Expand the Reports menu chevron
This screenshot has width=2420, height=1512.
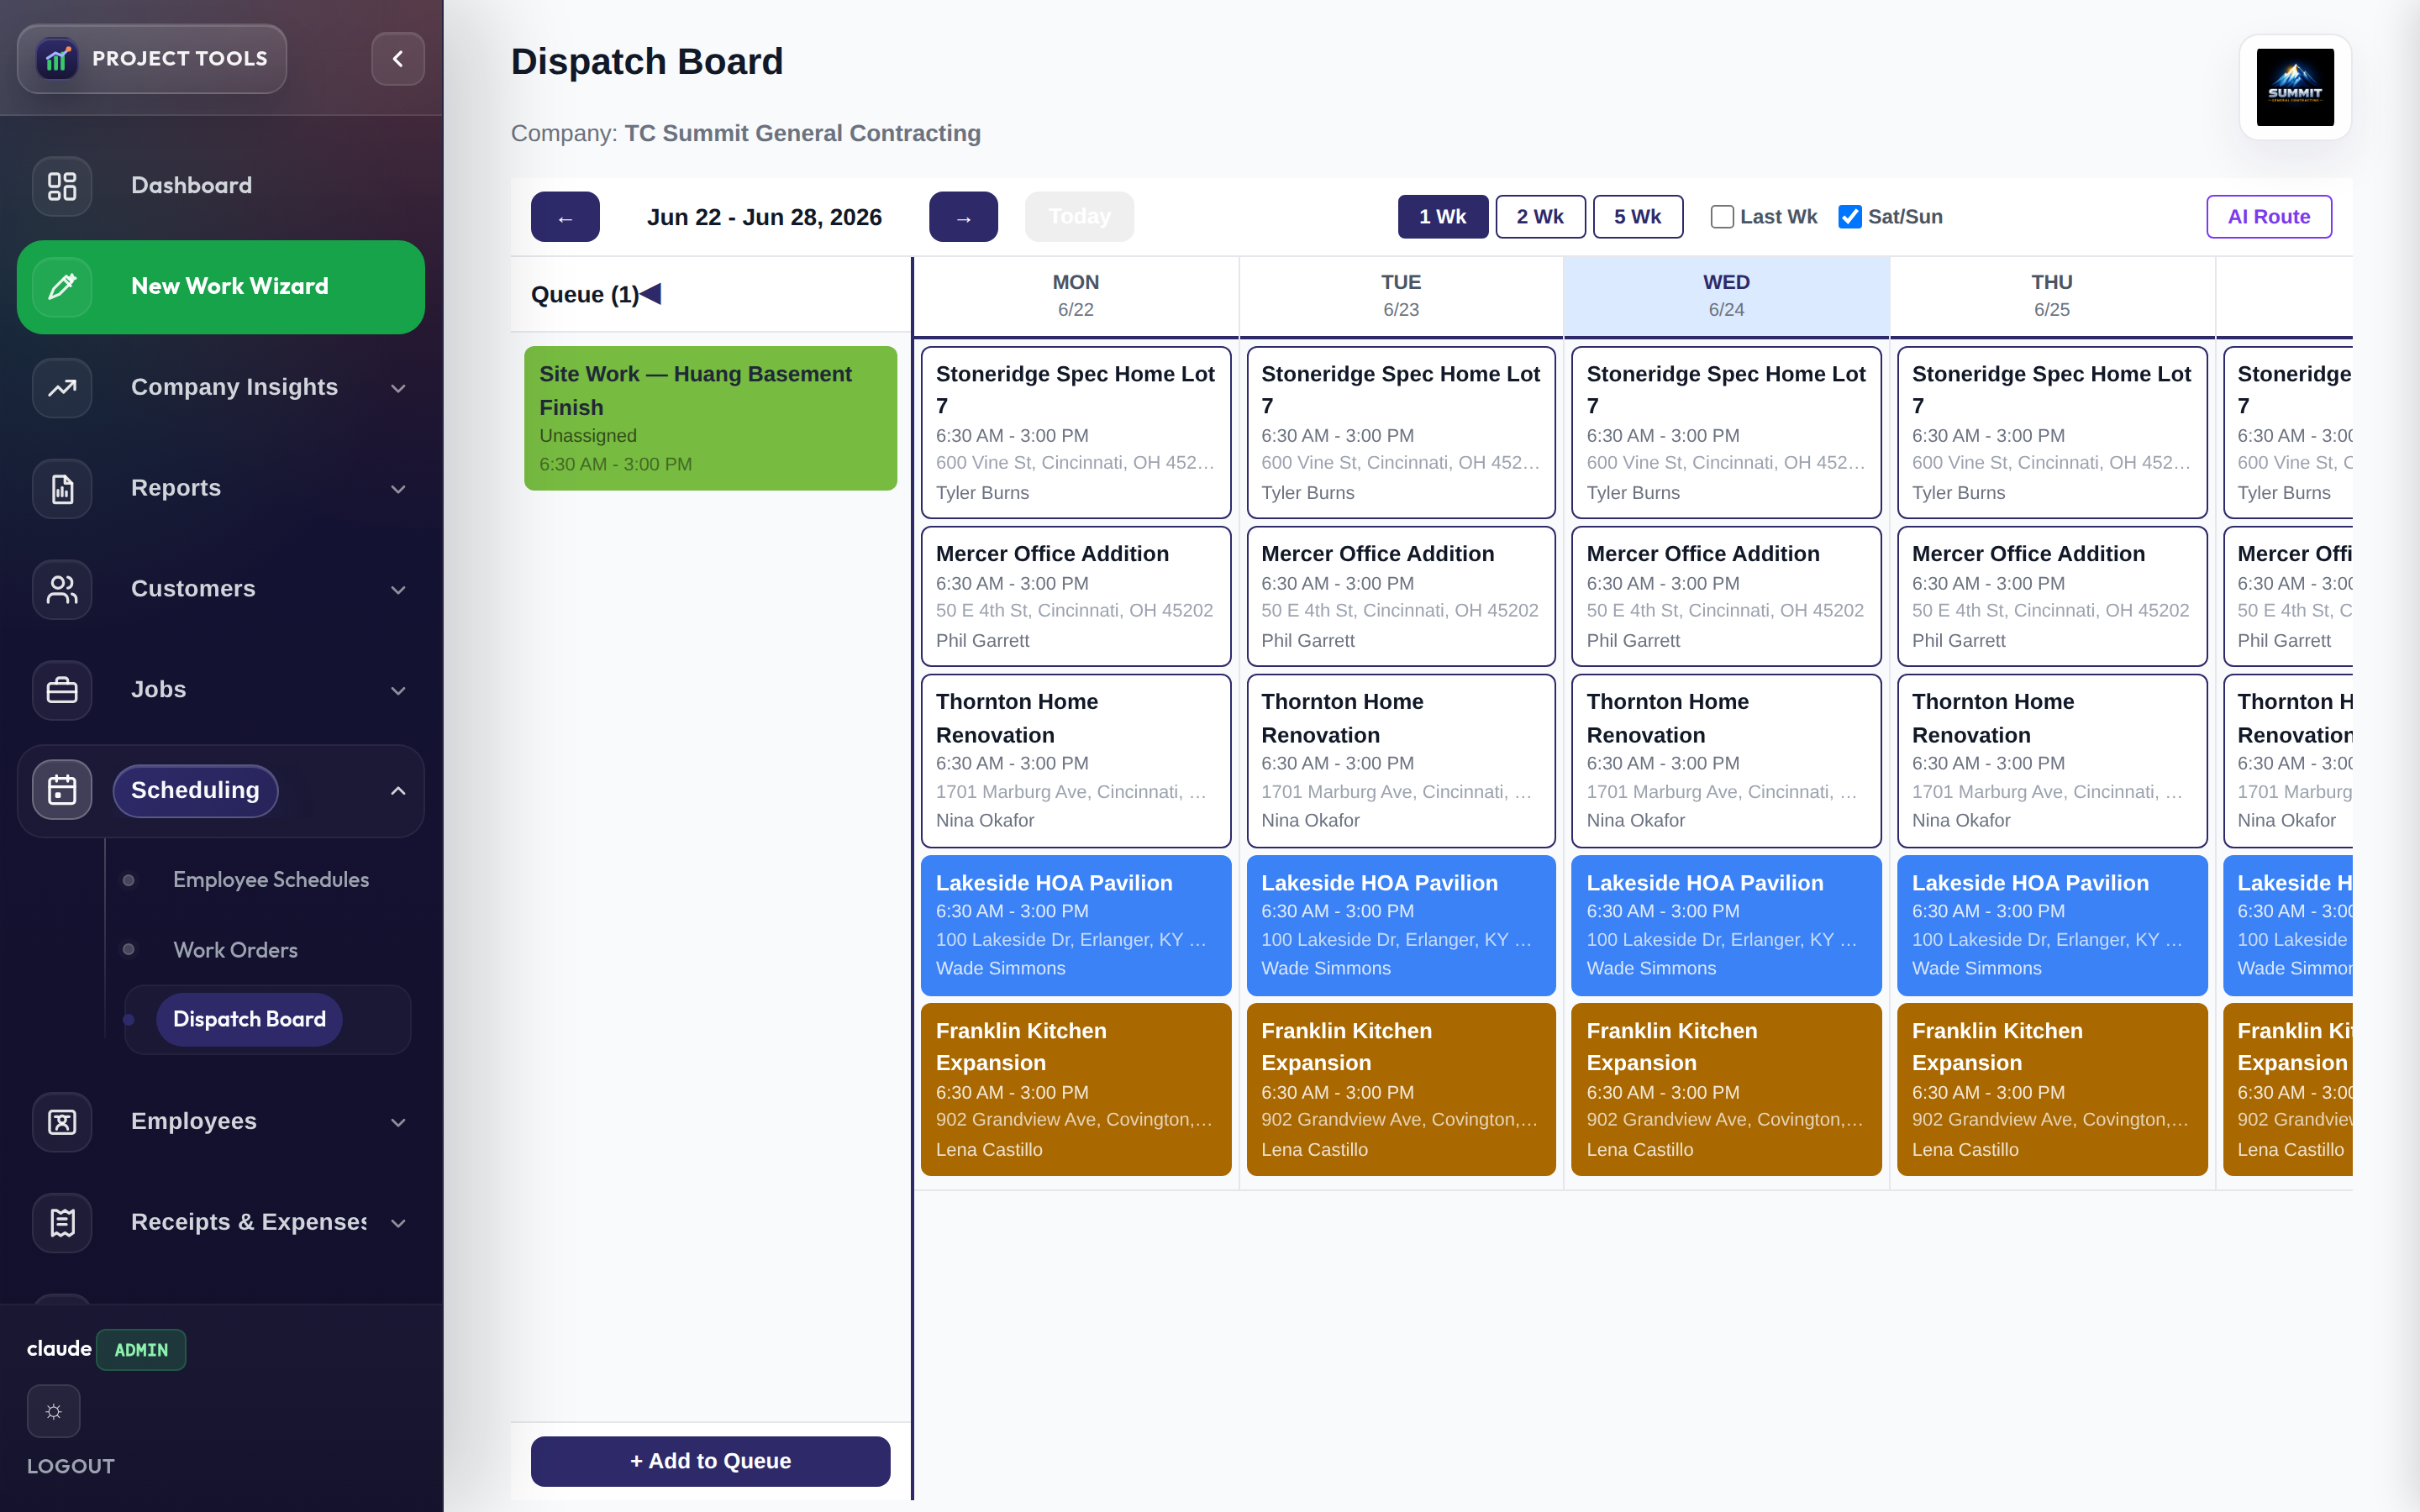[x=398, y=489]
